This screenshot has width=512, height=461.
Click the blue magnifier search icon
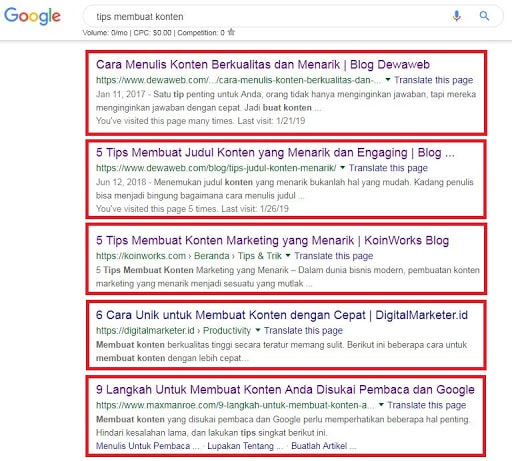pyautogui.click(x=484, y=16)
